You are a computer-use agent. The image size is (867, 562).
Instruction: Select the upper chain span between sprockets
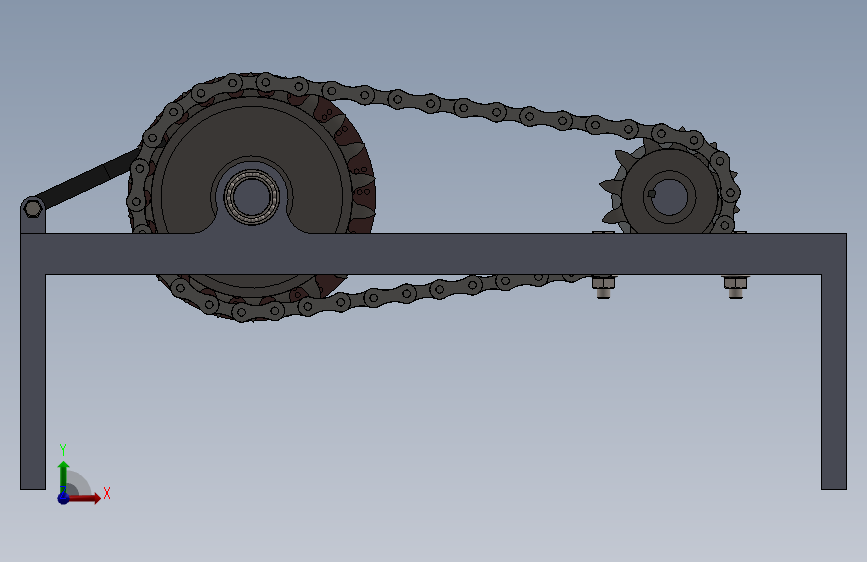tap(481, 108)
